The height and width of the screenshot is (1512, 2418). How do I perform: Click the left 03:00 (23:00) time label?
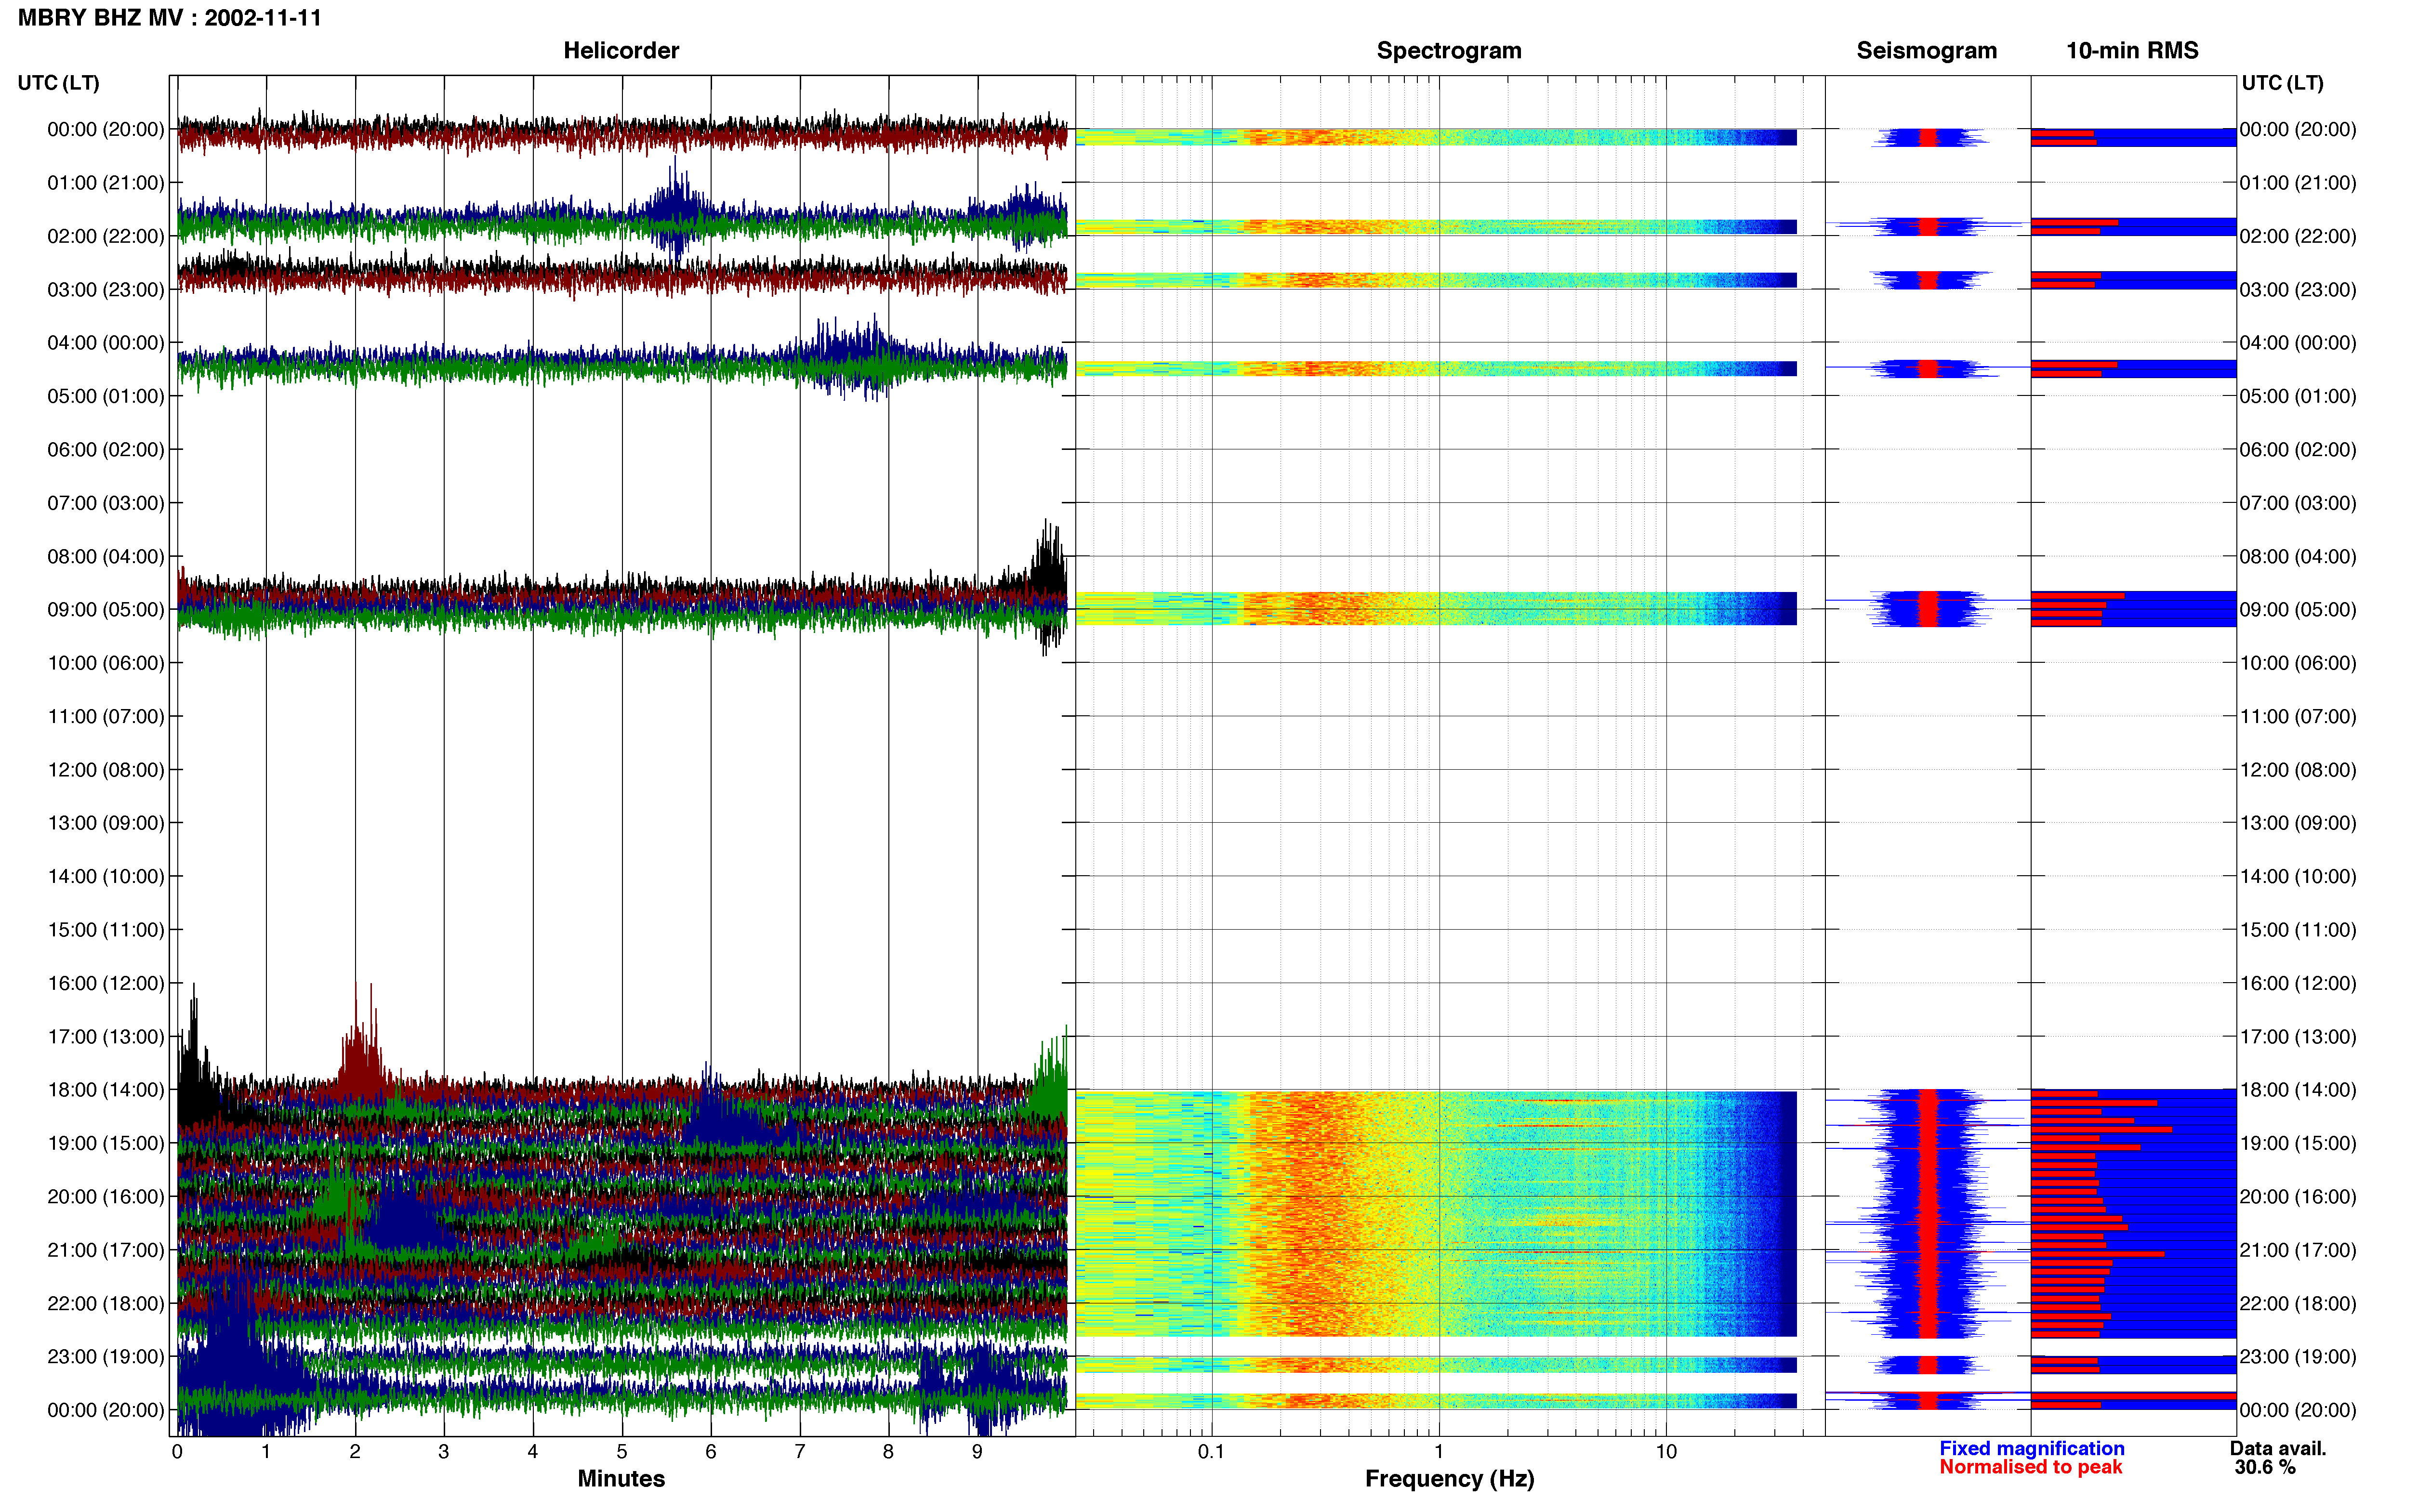coord(105,289)
